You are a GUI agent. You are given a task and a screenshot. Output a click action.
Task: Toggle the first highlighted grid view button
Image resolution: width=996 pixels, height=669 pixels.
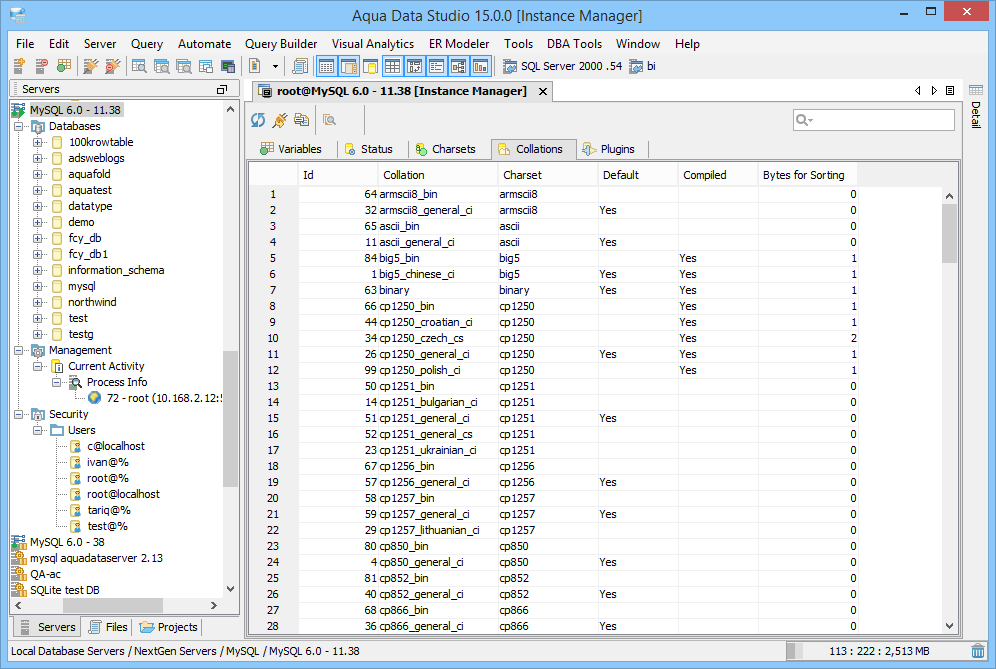click(x=326, y=66)
